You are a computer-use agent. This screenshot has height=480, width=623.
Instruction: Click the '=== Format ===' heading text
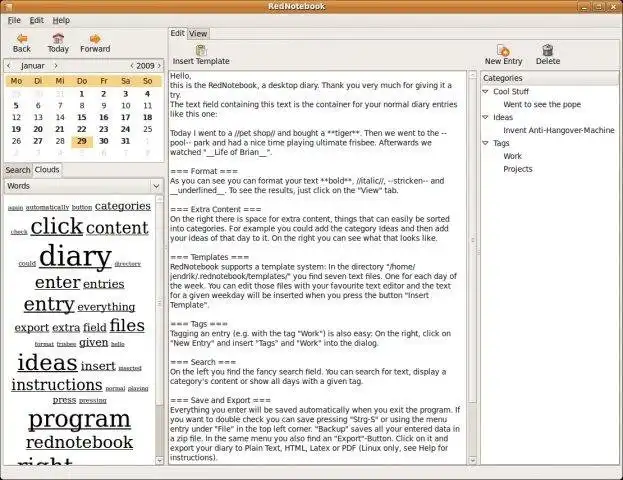click(204, 171)
